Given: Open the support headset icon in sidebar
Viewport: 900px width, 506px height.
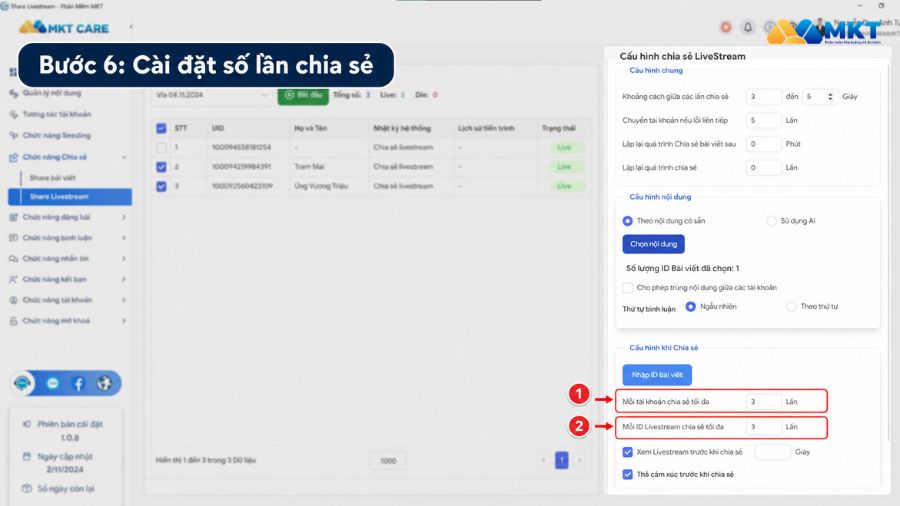Looking at the screenshot, I should [23, 383].
